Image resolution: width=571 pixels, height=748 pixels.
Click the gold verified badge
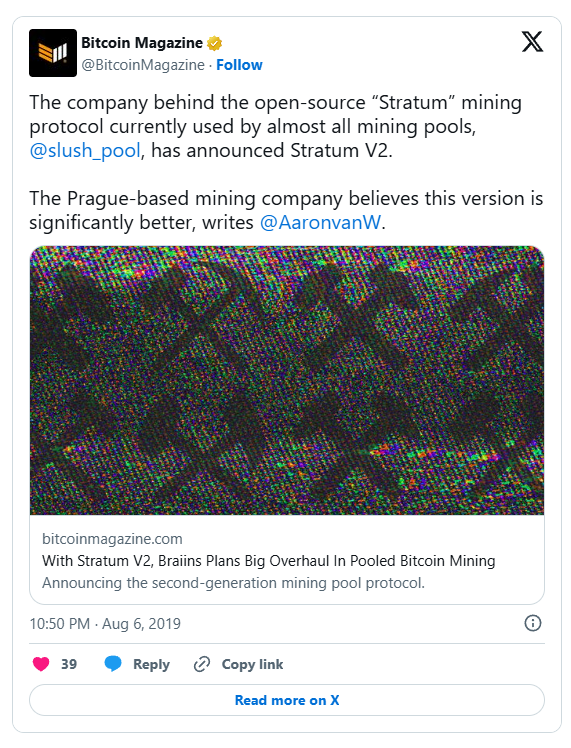214,43
